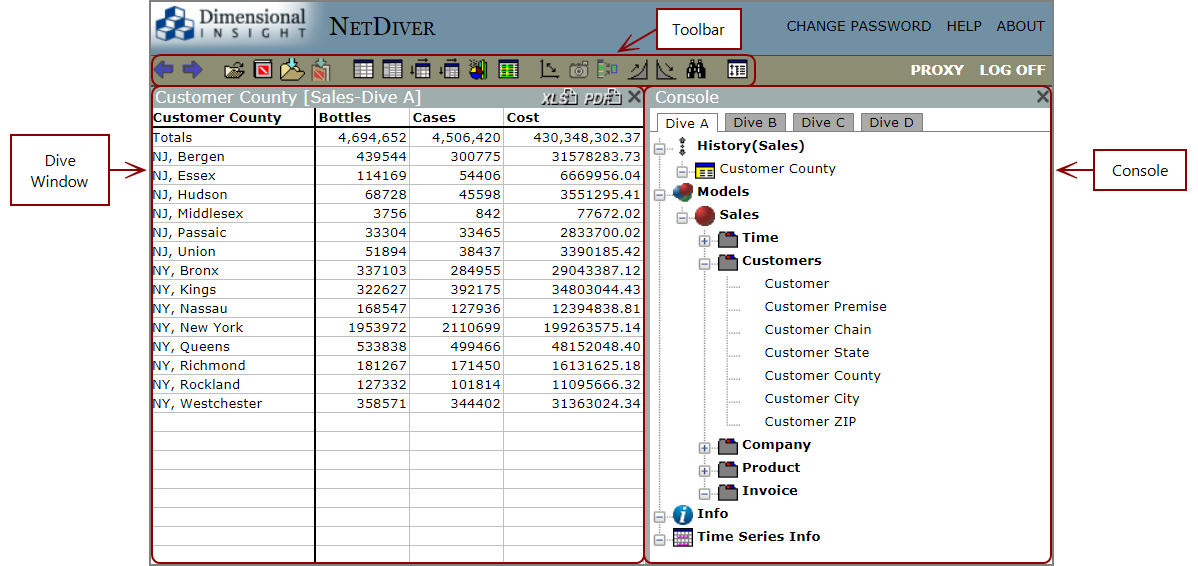The width and height of the screenshot is (1198, 566).
Task: Open the Dive D tab
Action: coord(891,123)
